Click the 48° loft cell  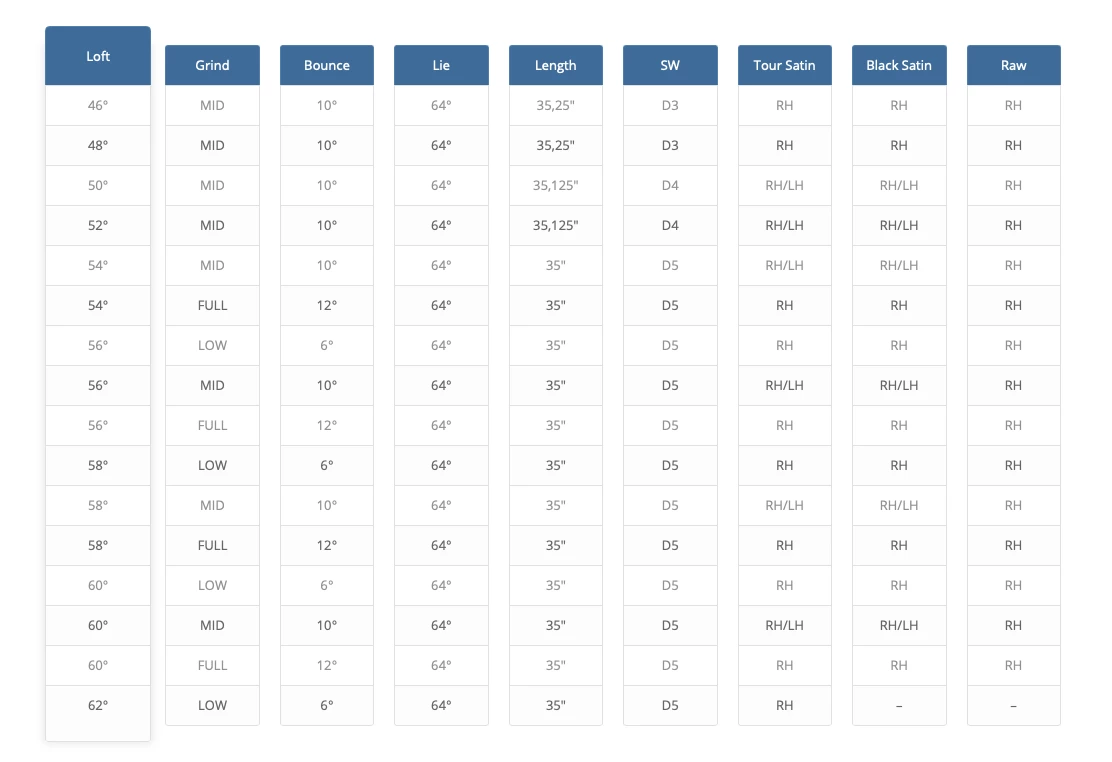point(98,145)
